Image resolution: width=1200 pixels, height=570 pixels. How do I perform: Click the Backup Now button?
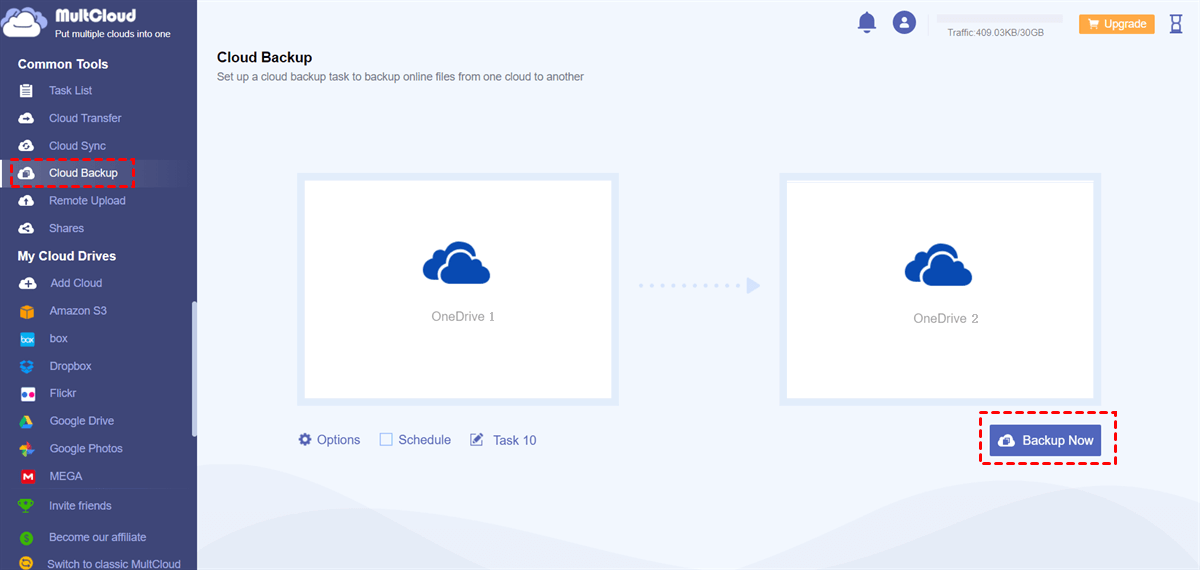[x=1045, y=440]
